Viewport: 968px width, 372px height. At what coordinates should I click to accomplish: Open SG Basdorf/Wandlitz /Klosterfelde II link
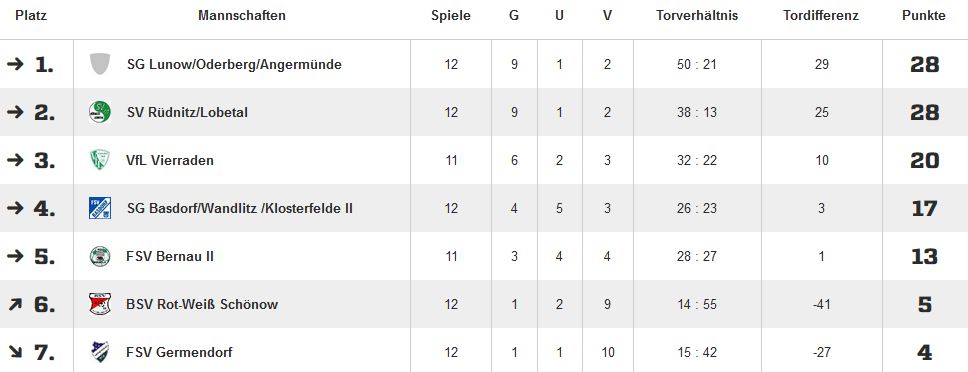(x=240, y=209)
